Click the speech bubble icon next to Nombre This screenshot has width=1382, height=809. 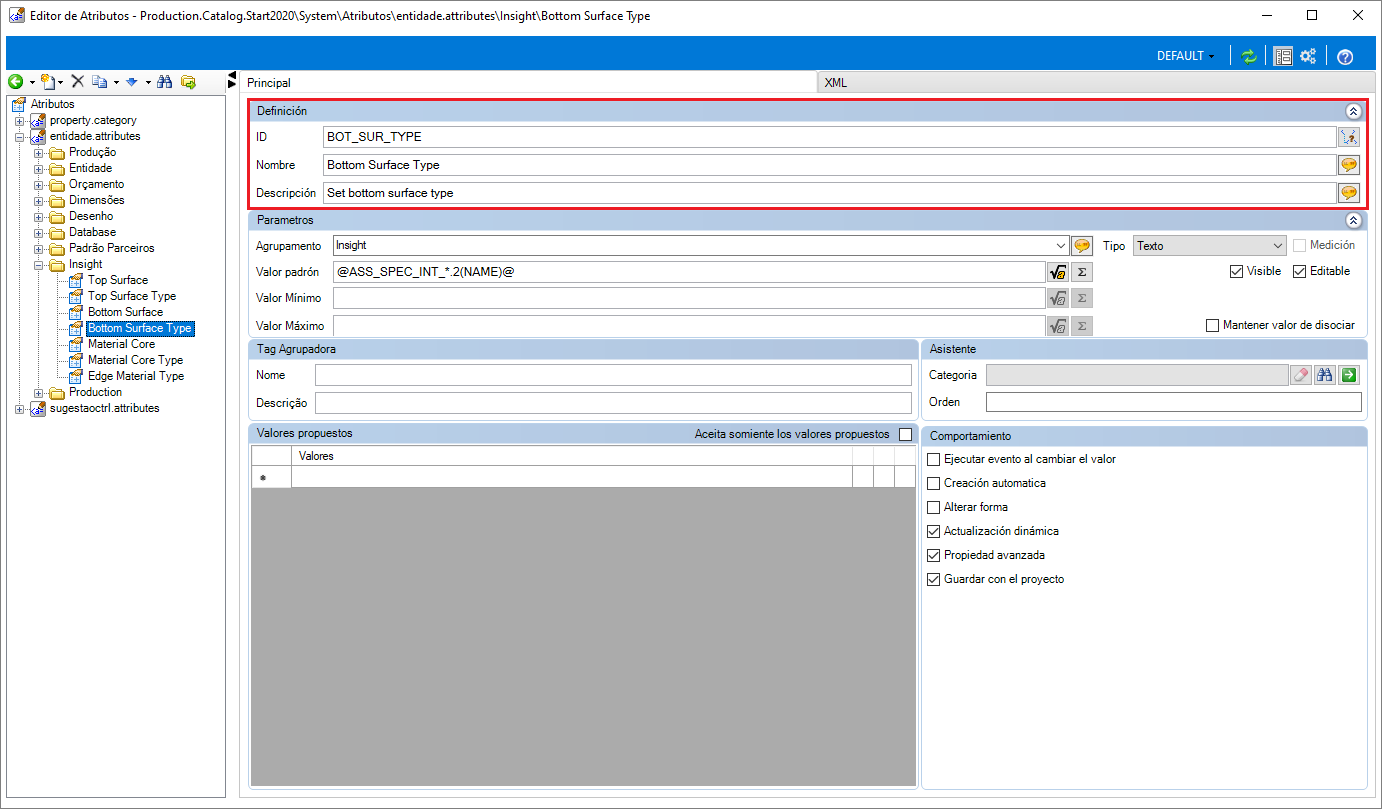pyautogui.click(x=1348, y=165)
